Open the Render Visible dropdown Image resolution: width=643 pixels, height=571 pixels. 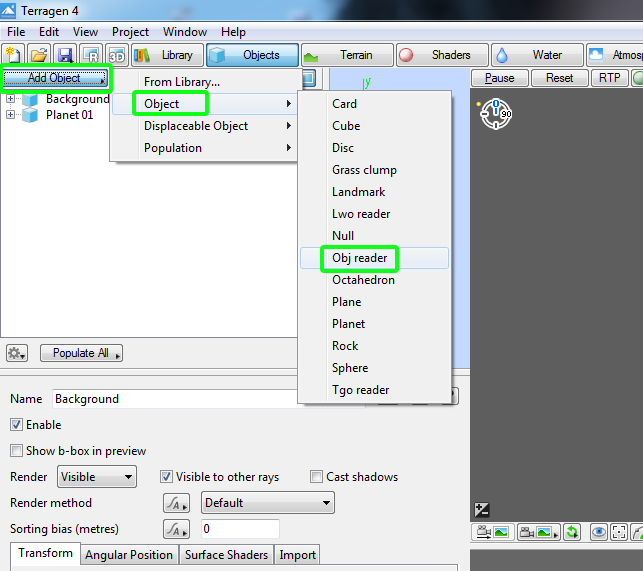(x=97, y=477)
